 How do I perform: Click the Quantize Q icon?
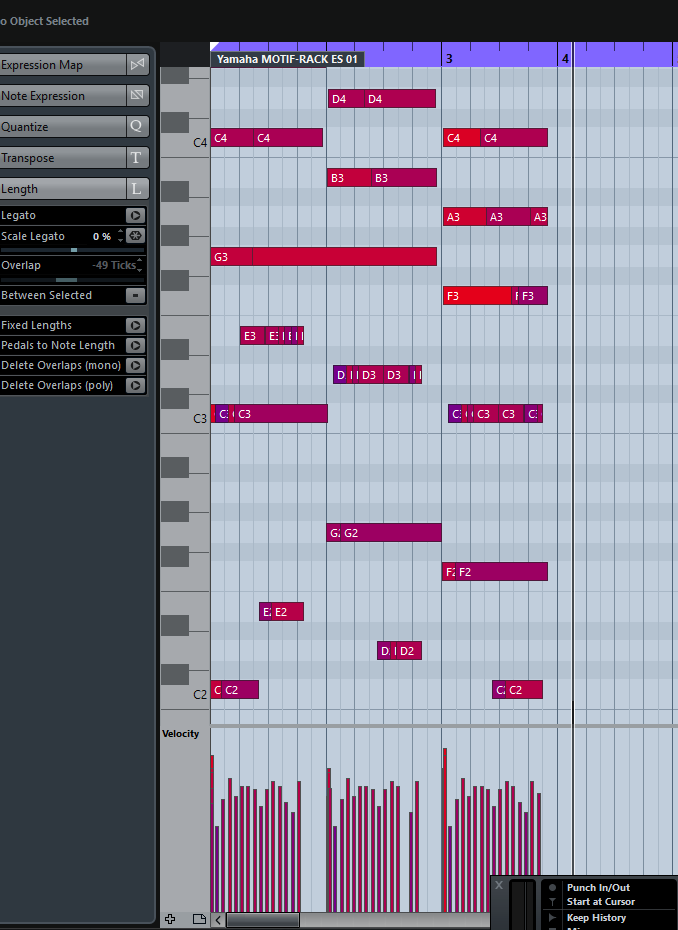(x=137, y=126)
